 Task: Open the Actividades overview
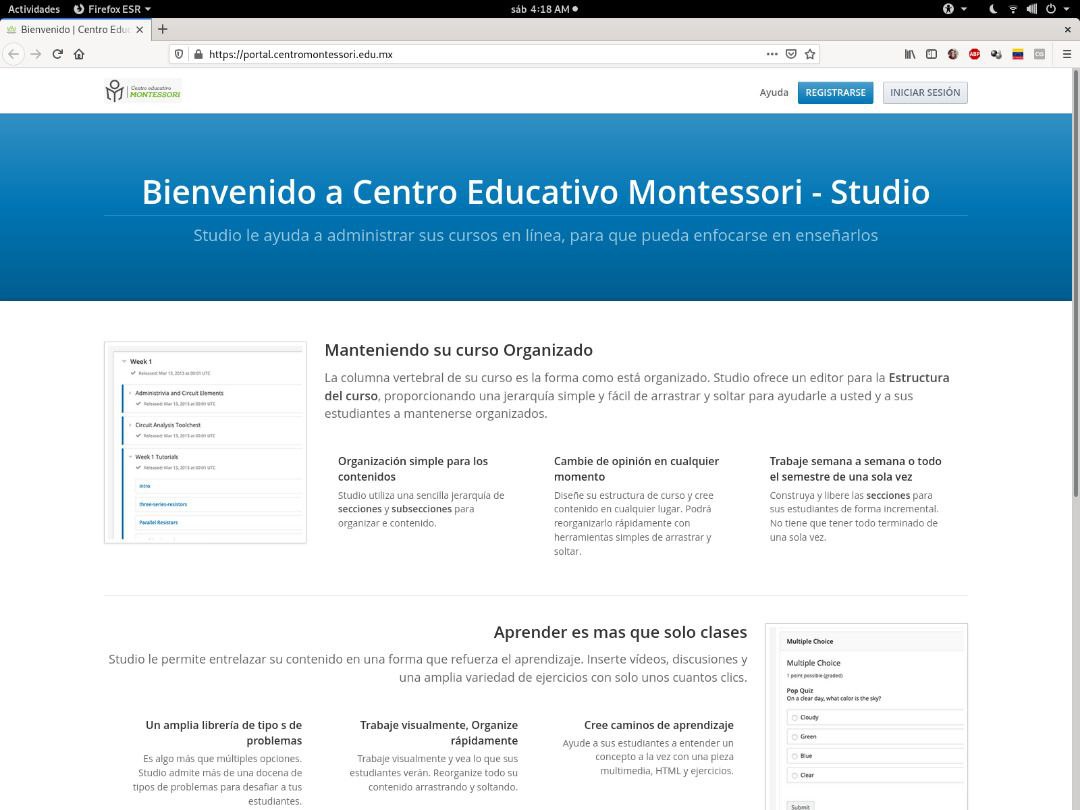34,9
